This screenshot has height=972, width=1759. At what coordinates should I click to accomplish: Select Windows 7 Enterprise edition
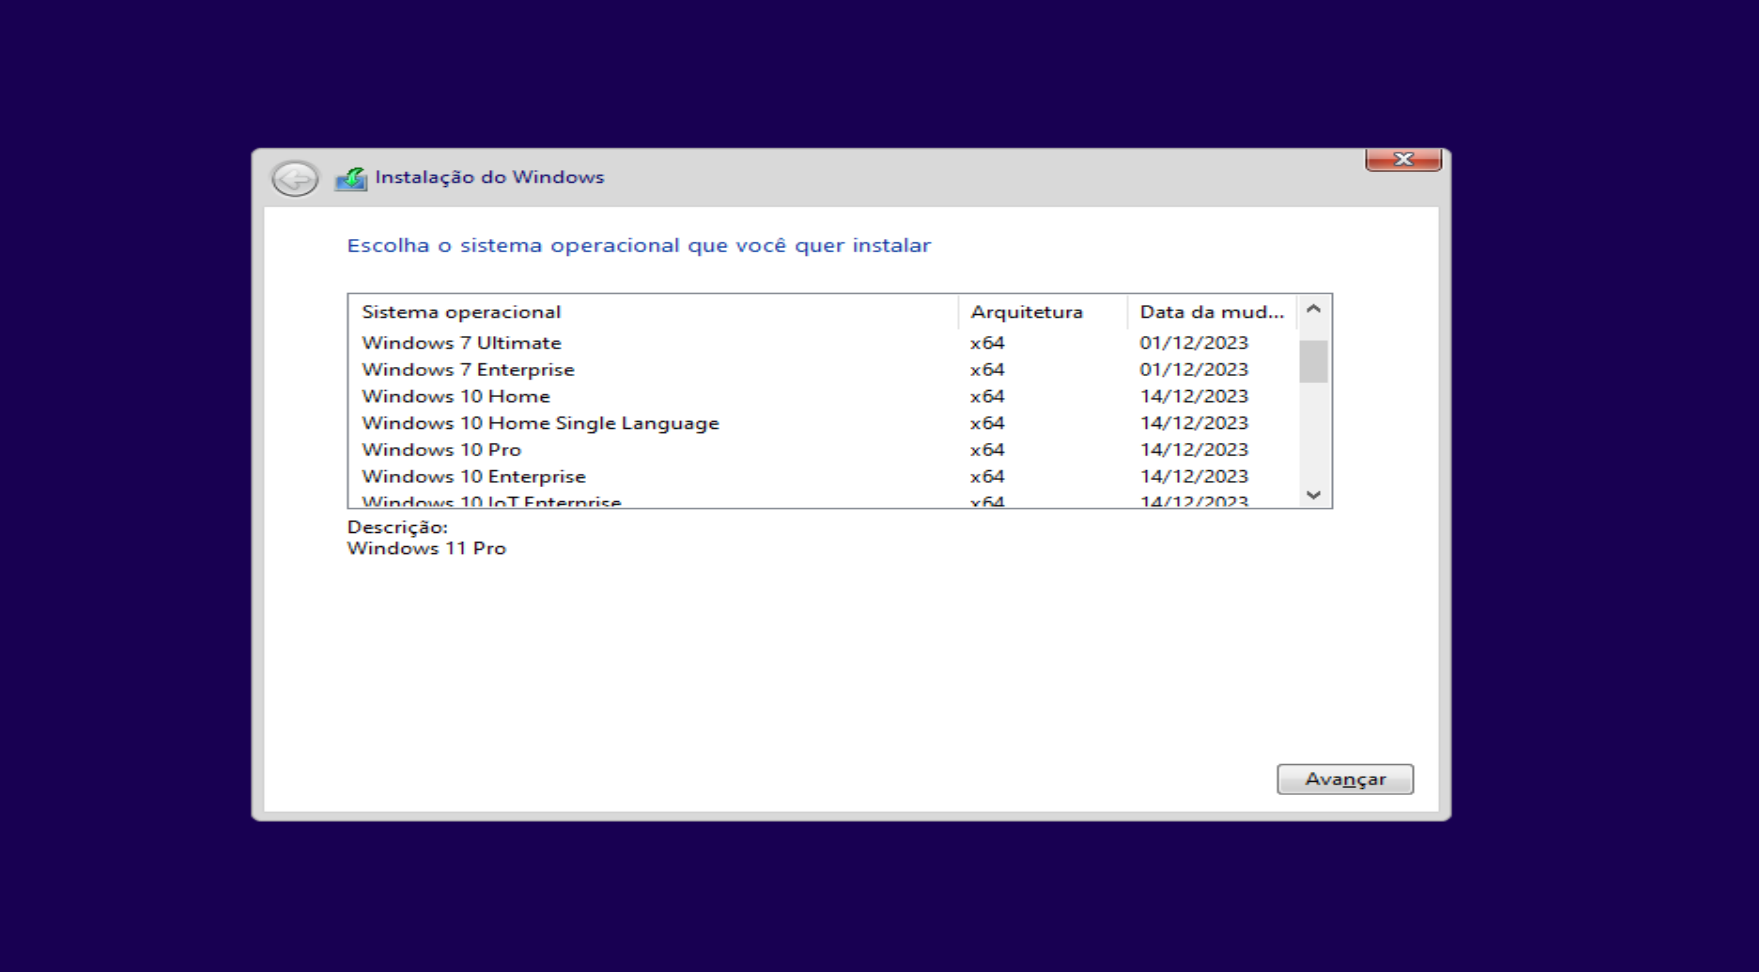click(x=467, y=369)
